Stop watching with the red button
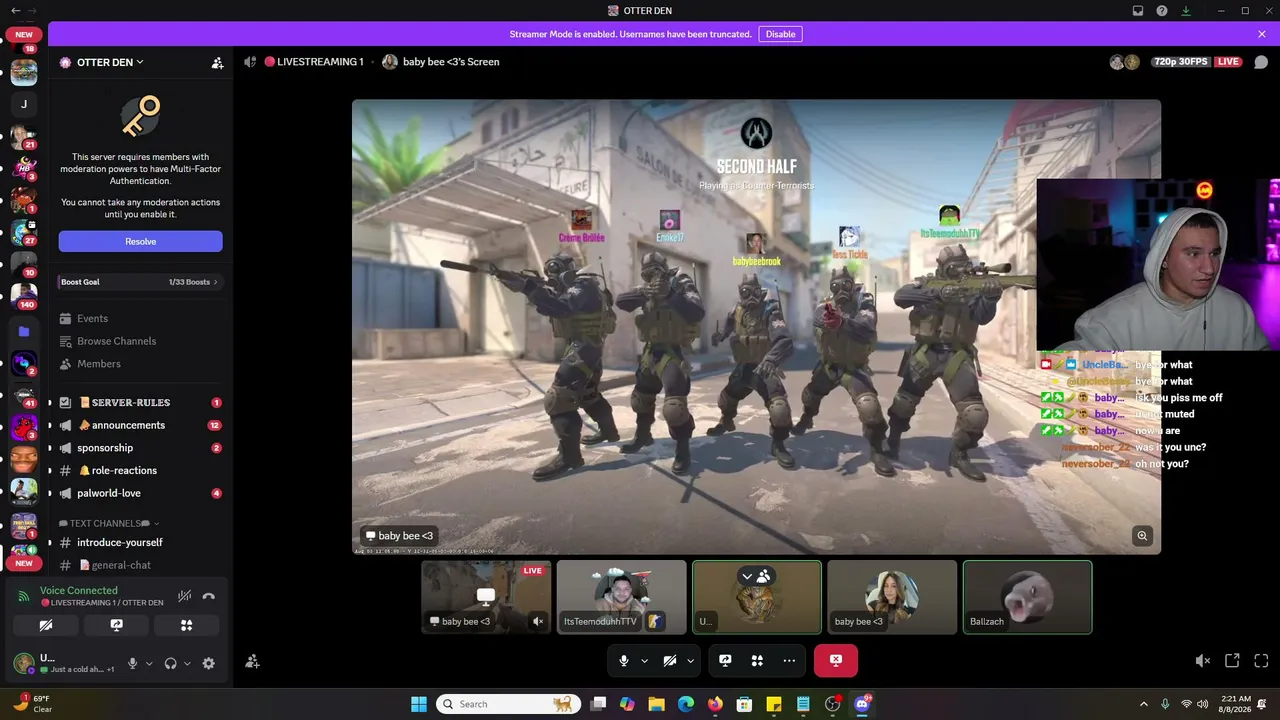 point(836,661)
